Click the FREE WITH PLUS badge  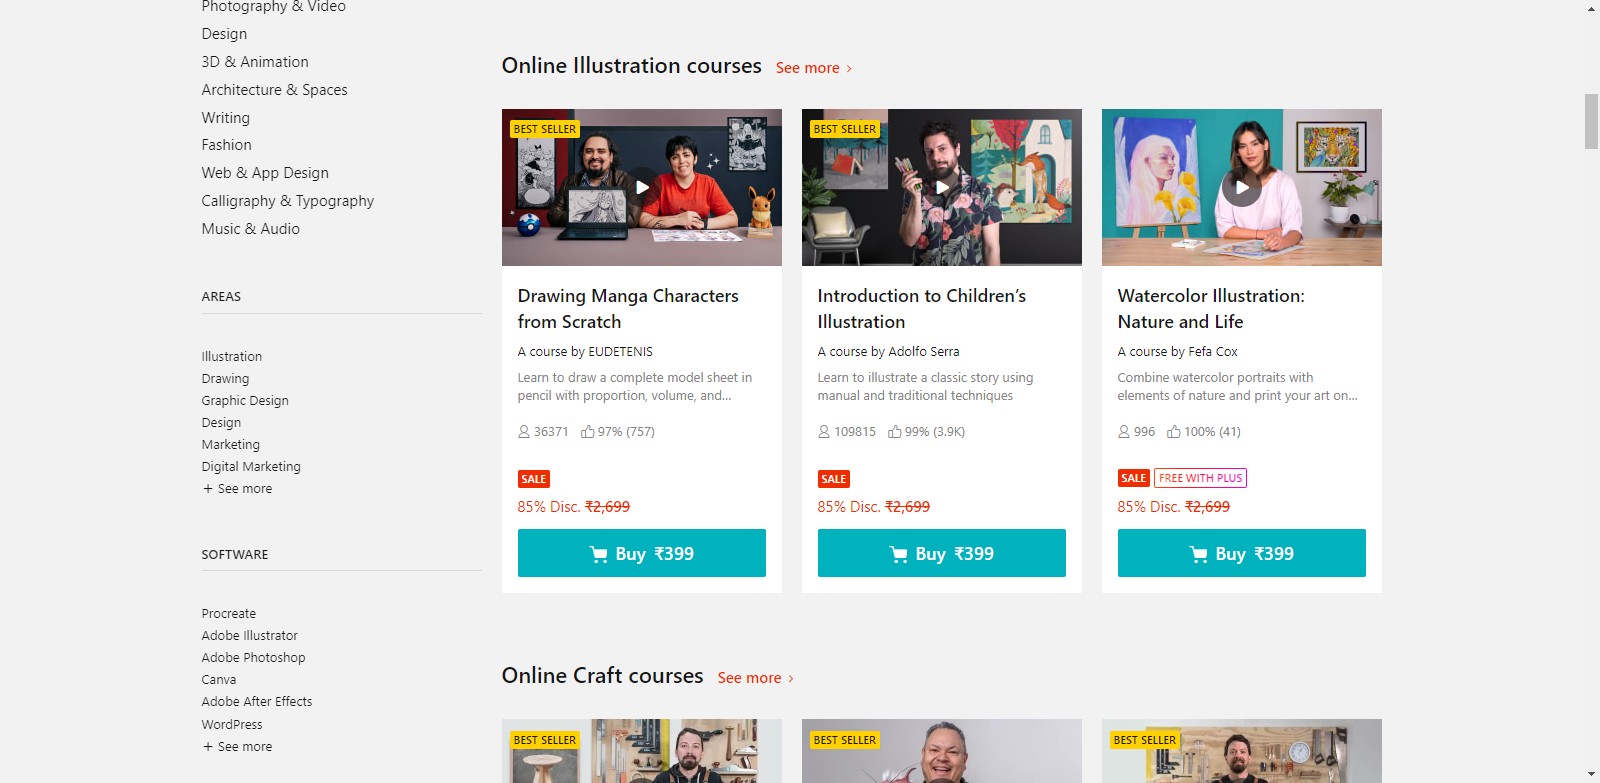(x=1201, y=478)
